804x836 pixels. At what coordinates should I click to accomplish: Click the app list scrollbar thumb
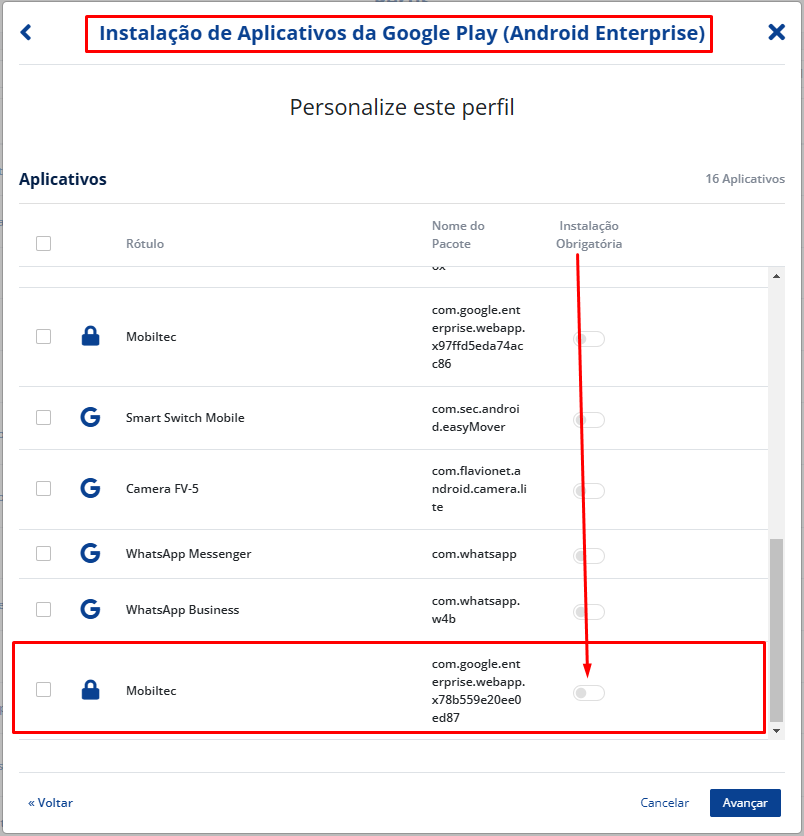click(x=776, y=630)
